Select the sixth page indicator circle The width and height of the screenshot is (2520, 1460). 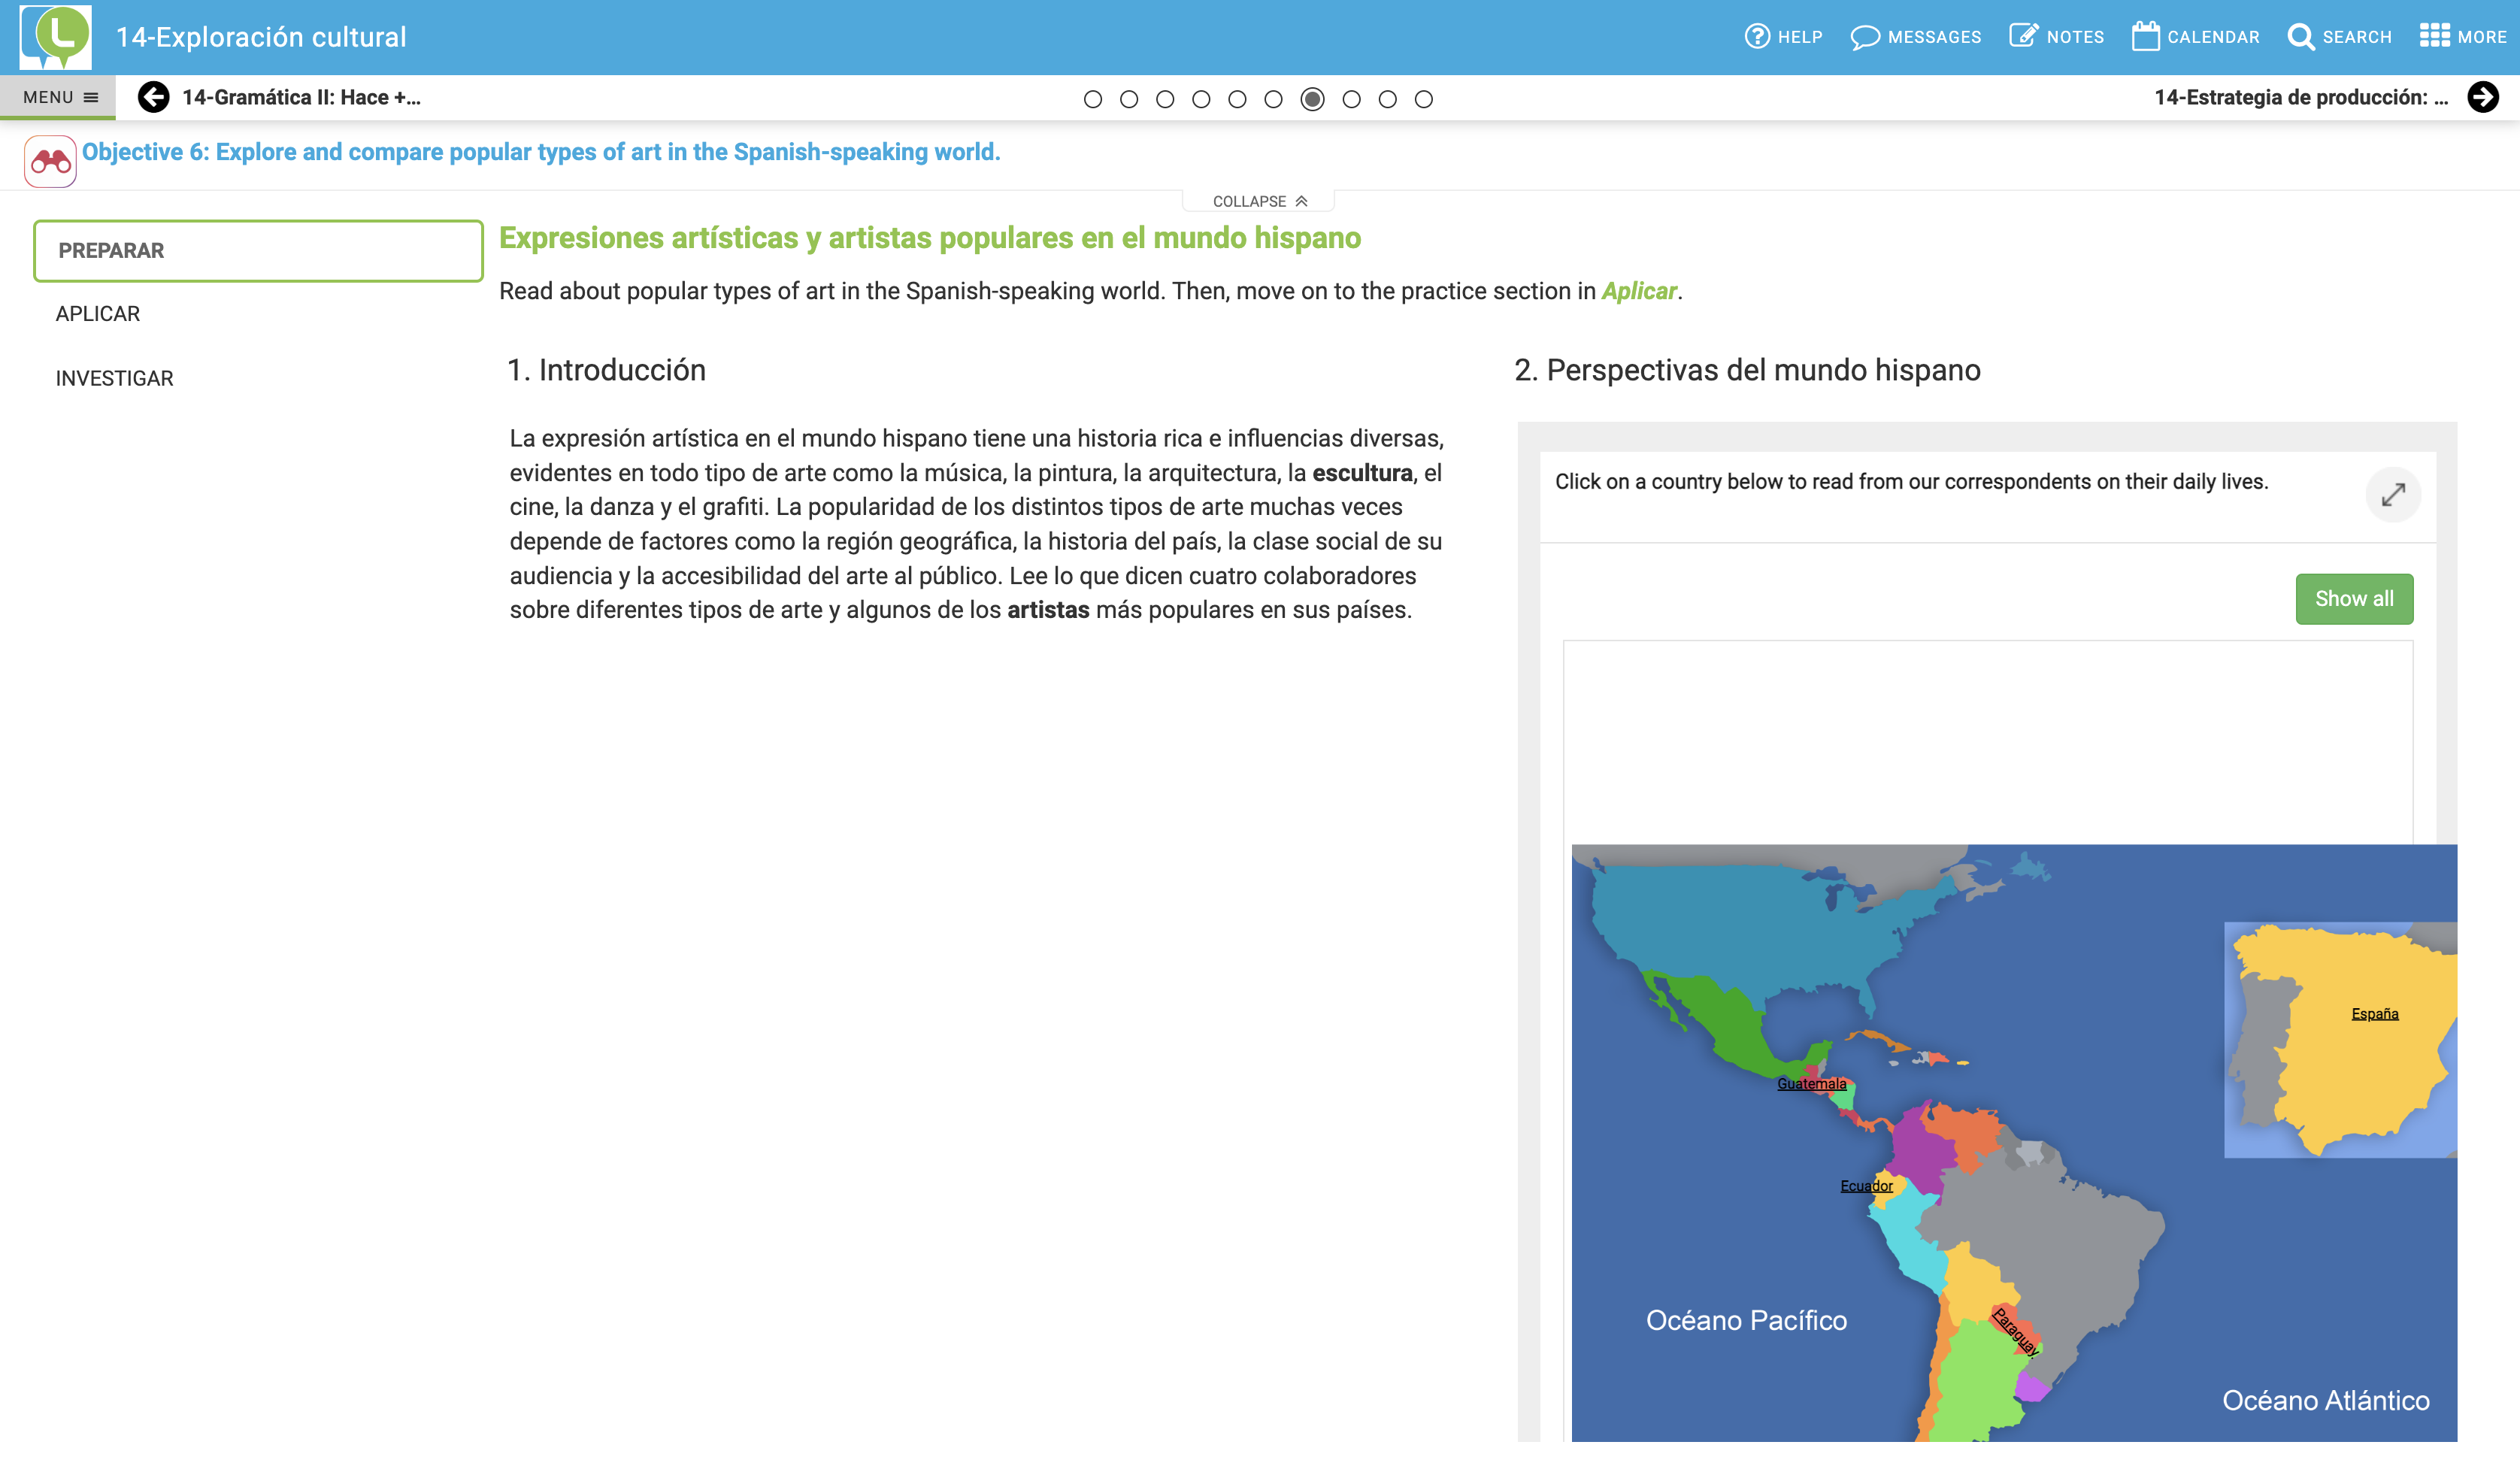coord(1273,99)
